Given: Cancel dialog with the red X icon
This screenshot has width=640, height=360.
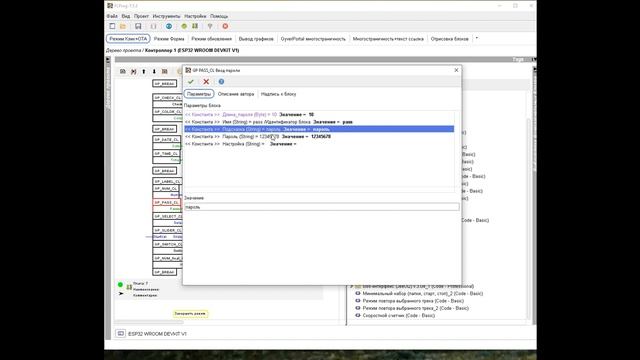Looking at the screenshot, I should point(206,82).
